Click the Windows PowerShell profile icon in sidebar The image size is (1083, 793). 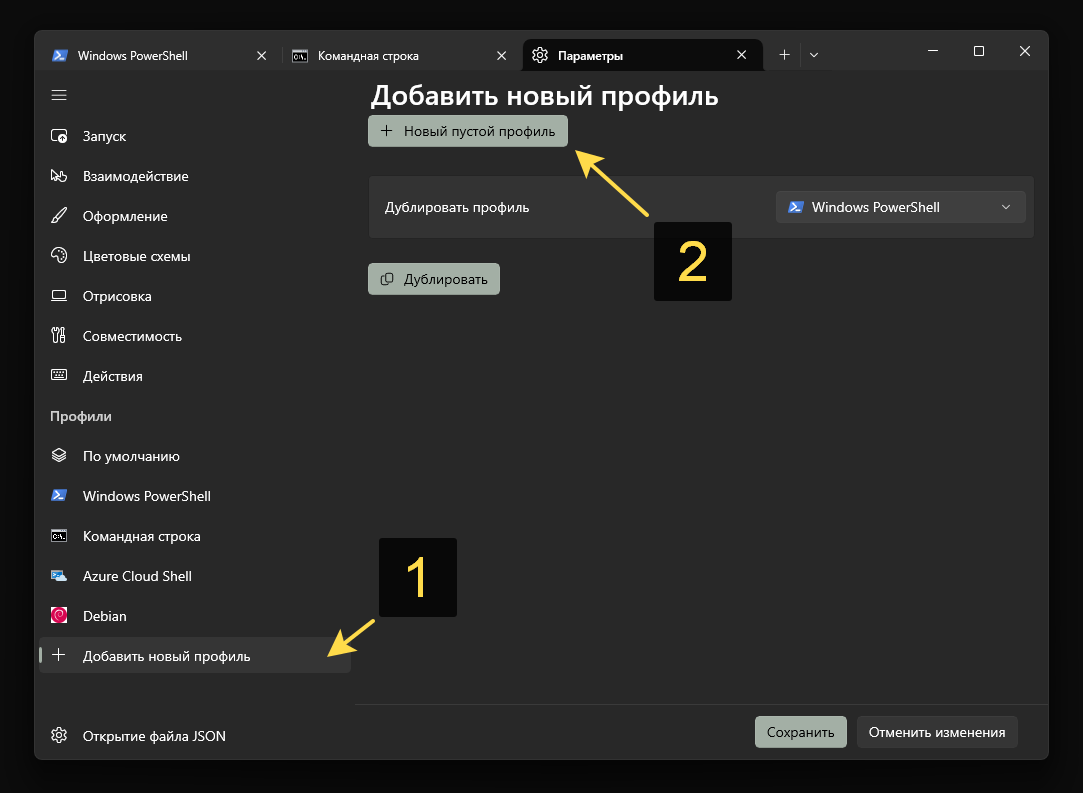click(59, 495)
